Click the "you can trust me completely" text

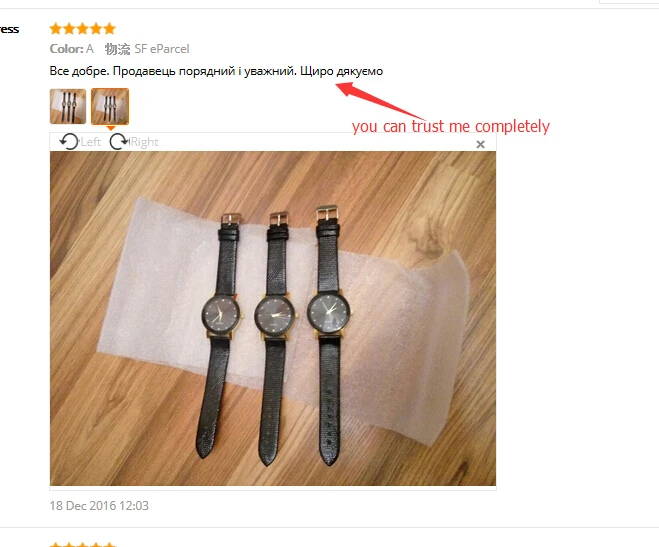pos(451,126)
